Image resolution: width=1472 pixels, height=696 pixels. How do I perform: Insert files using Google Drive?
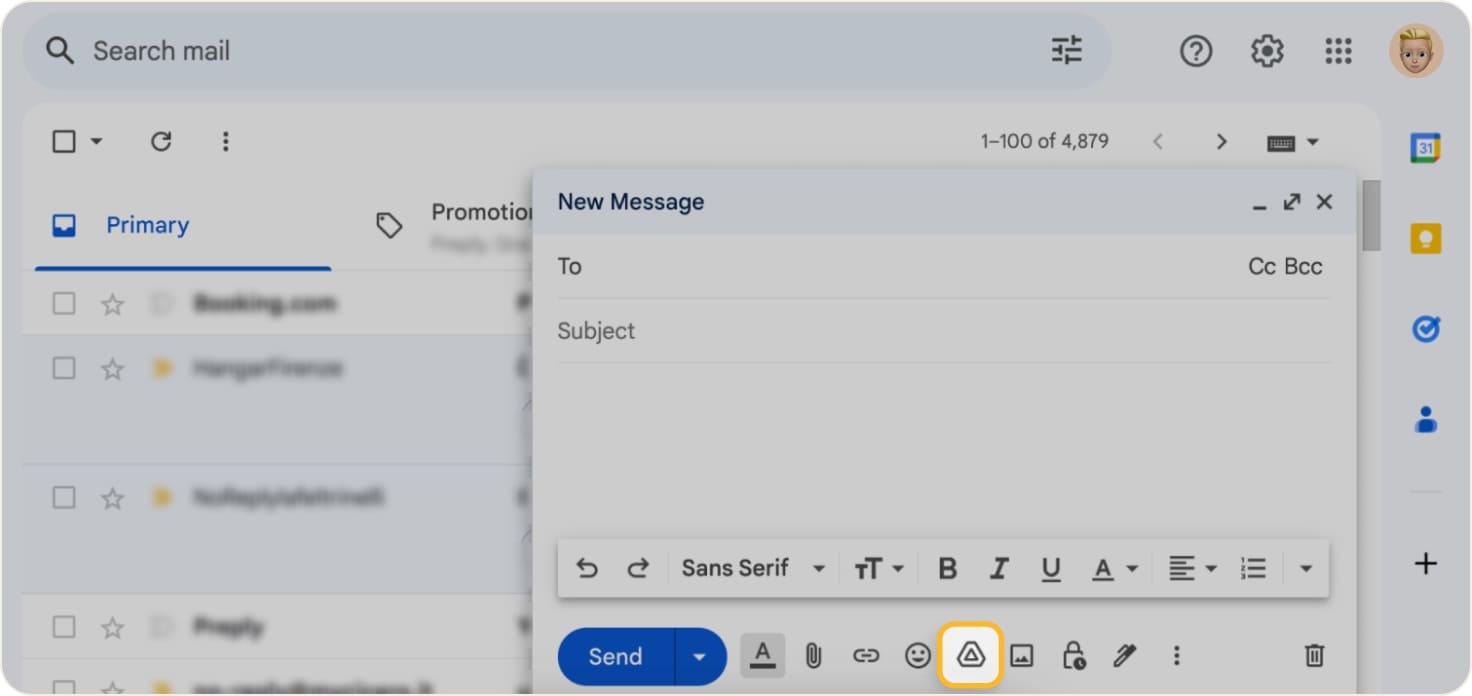(969, 656)
